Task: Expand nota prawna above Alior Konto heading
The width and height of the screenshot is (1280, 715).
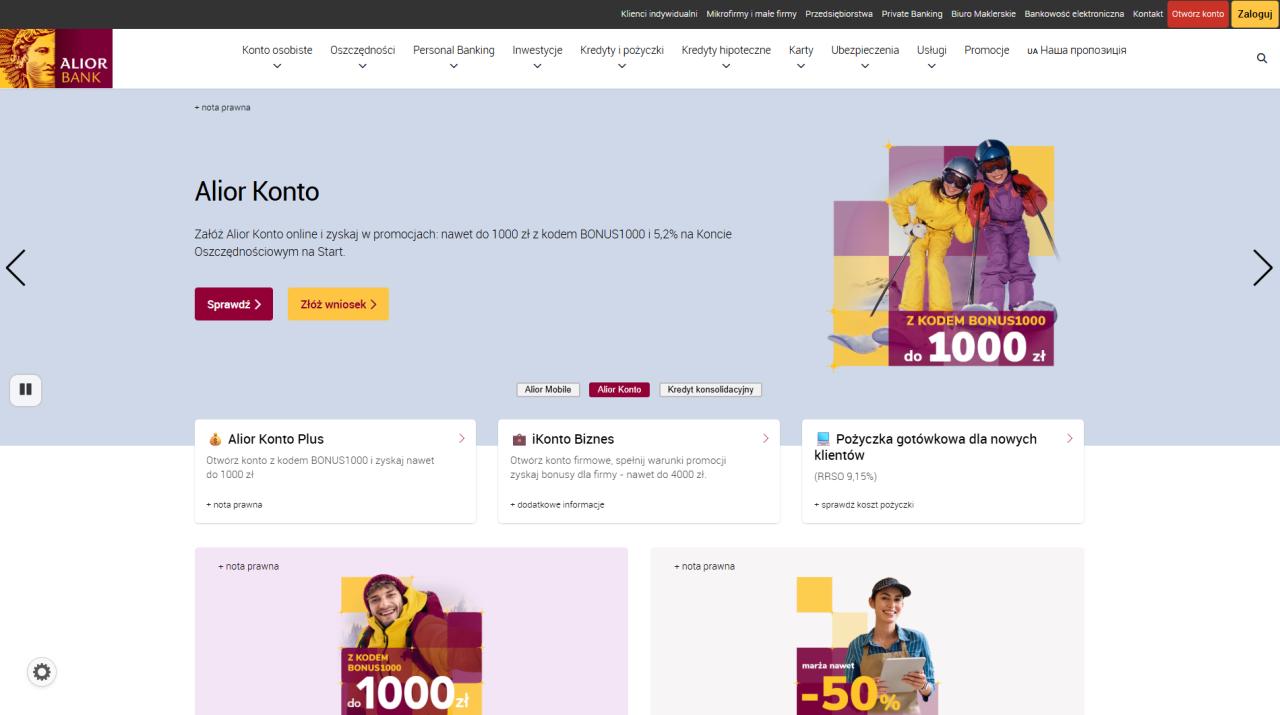Action: click(222, 107)
